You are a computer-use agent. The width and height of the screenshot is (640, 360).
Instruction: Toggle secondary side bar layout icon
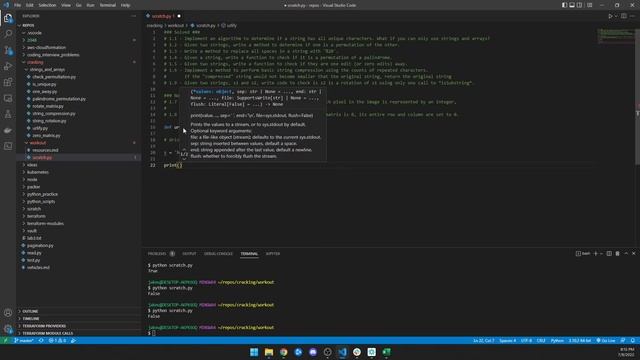click(x=580, y=5)
